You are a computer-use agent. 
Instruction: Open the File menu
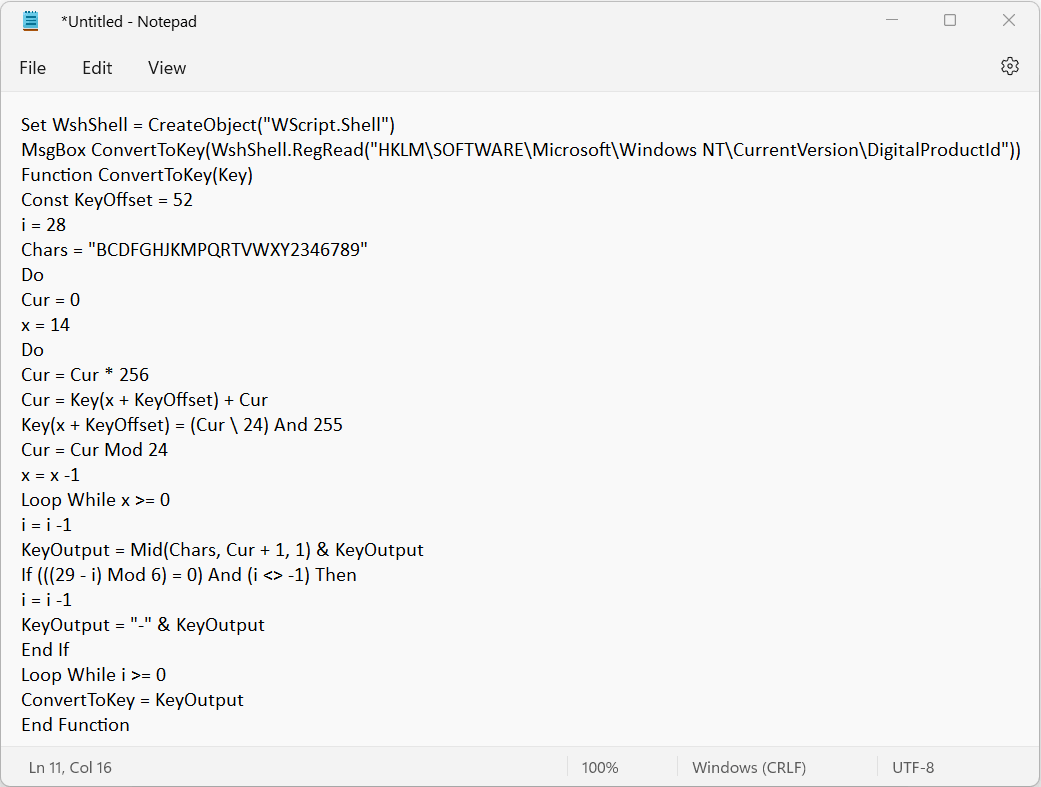click(32, 67)
